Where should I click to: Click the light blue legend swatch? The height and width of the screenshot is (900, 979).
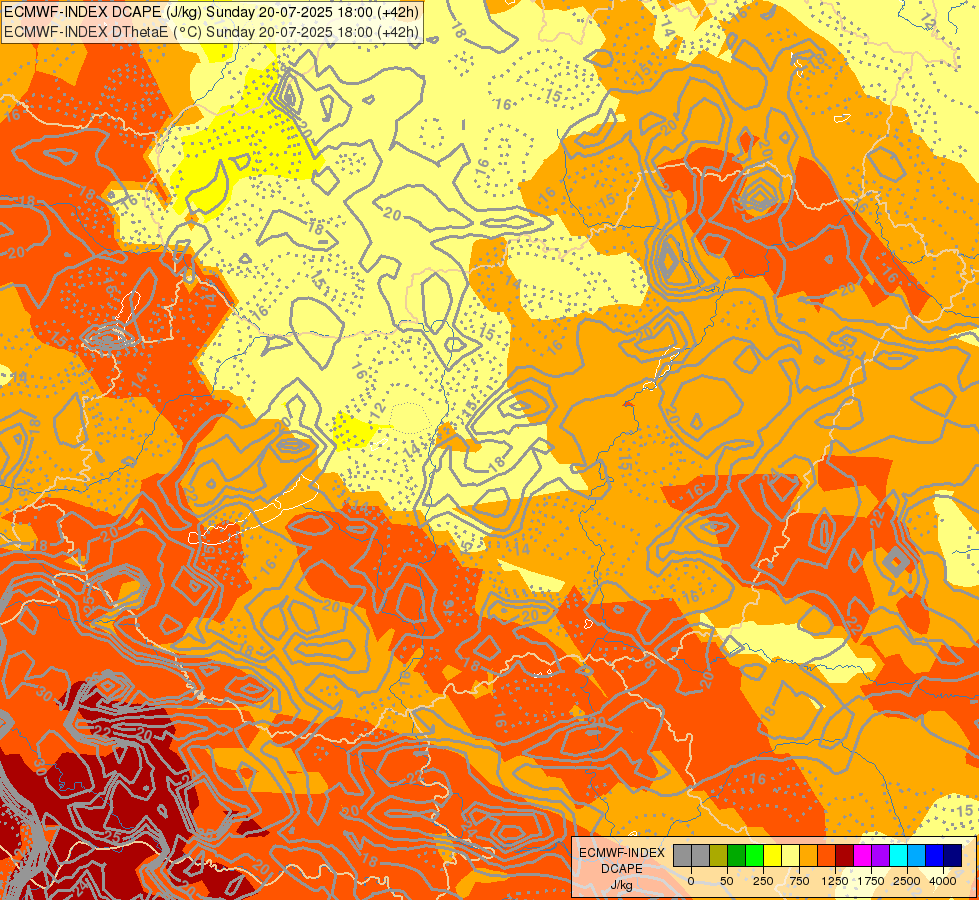[x=917, y=855]
